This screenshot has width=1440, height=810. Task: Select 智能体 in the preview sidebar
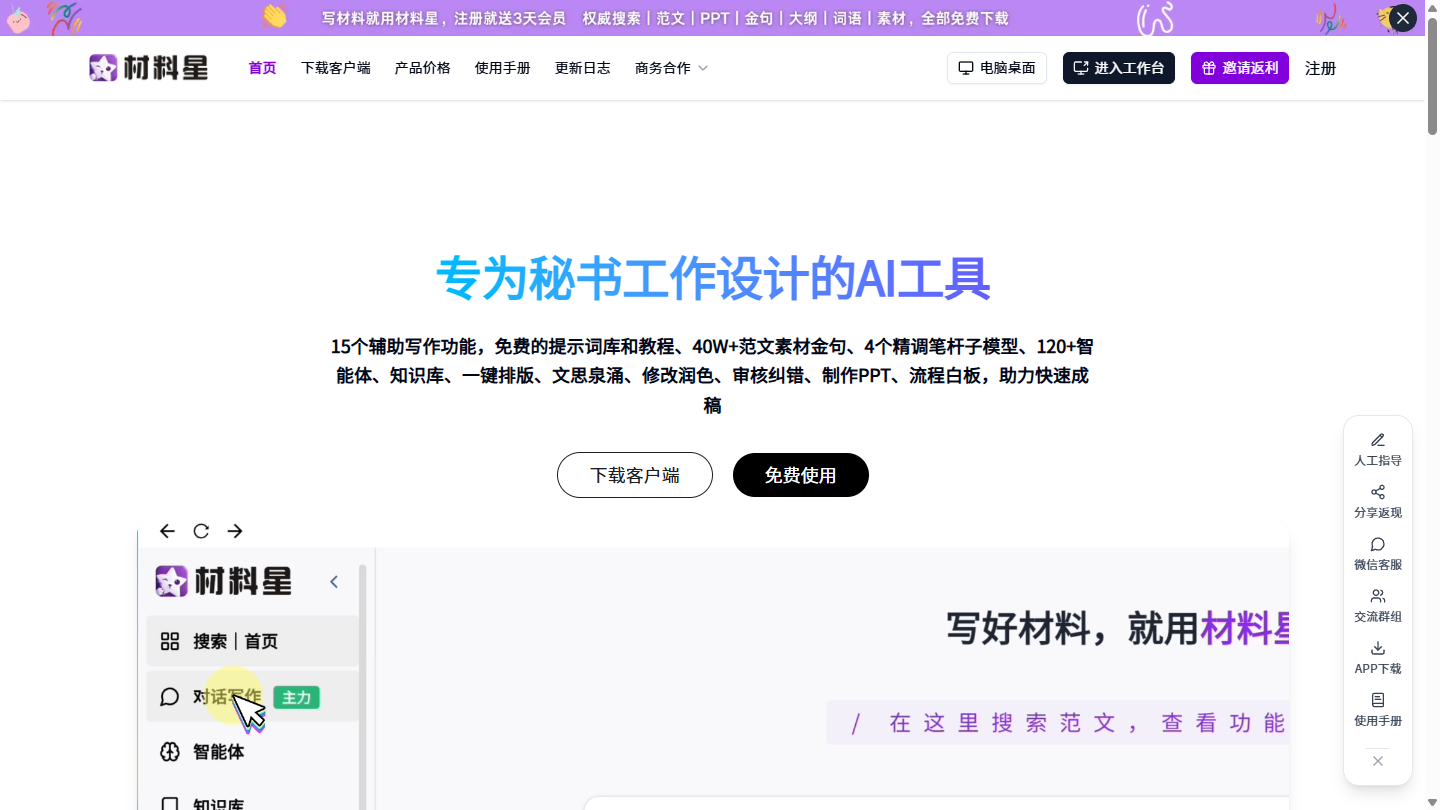253,752
